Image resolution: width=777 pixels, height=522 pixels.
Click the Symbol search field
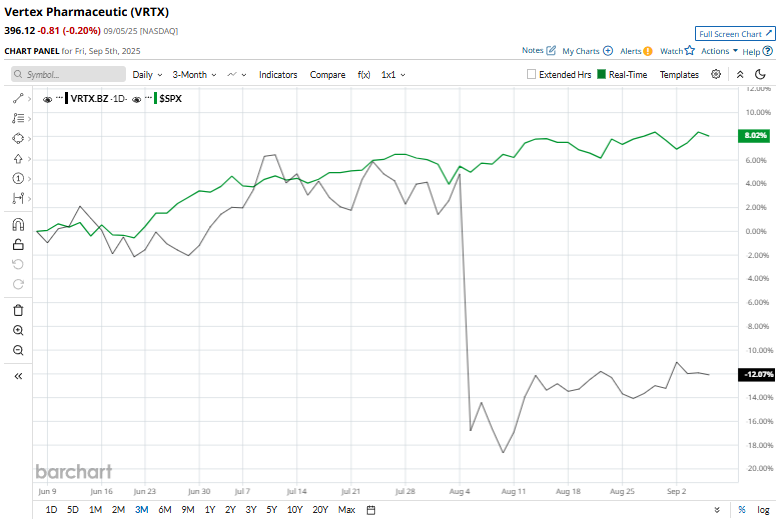[68, 74]
